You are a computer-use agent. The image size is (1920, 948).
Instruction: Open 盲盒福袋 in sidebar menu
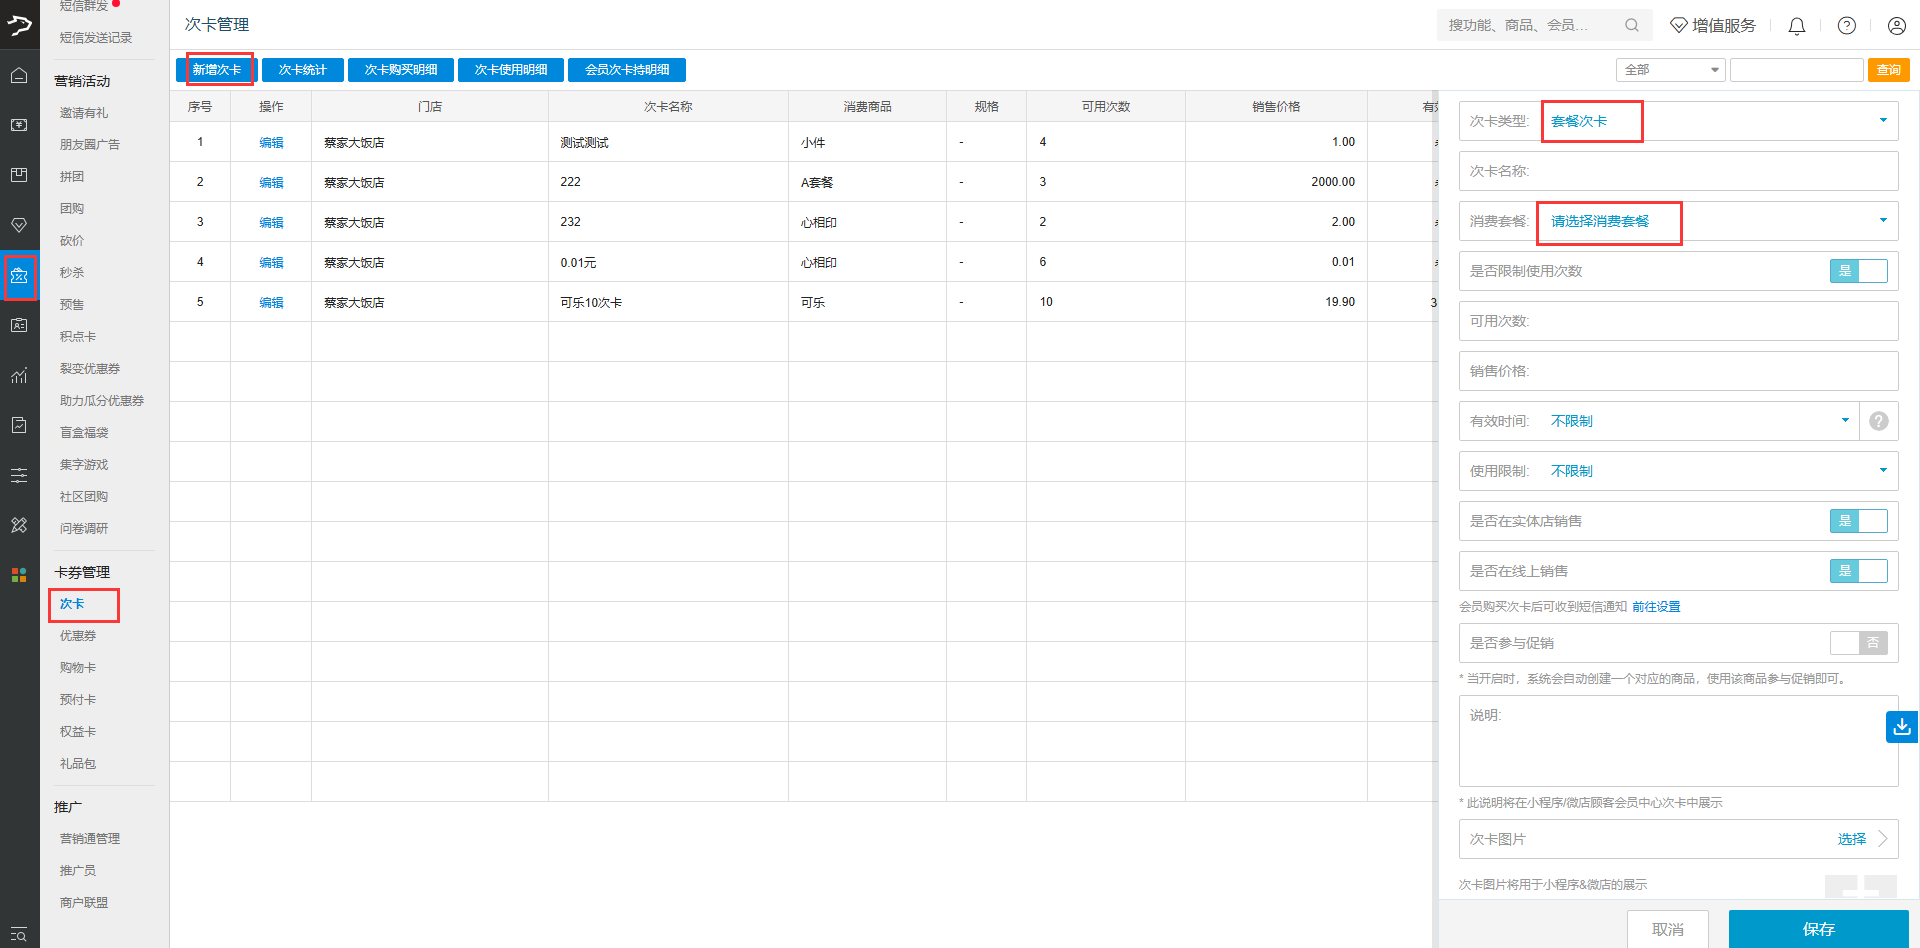coord(84,433)
